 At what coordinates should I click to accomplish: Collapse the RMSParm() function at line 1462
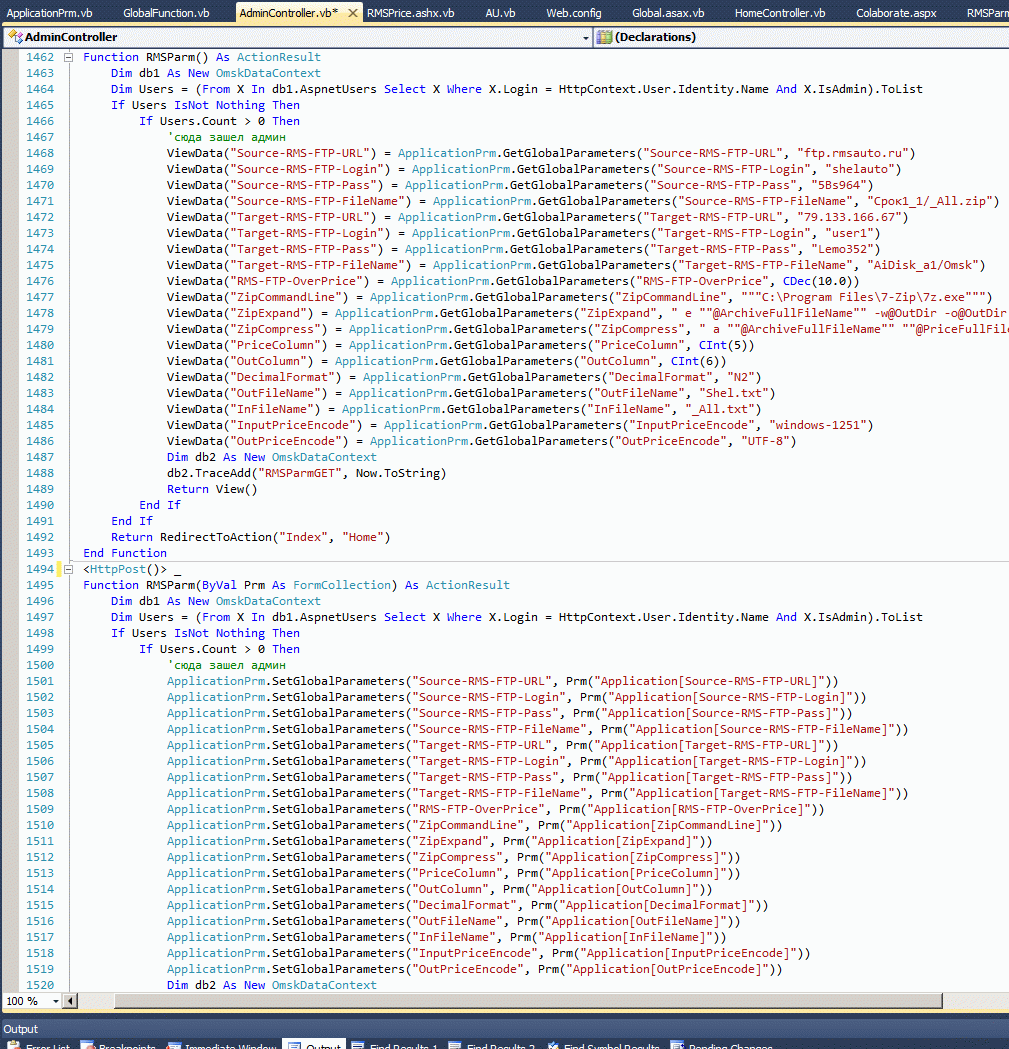68,58
